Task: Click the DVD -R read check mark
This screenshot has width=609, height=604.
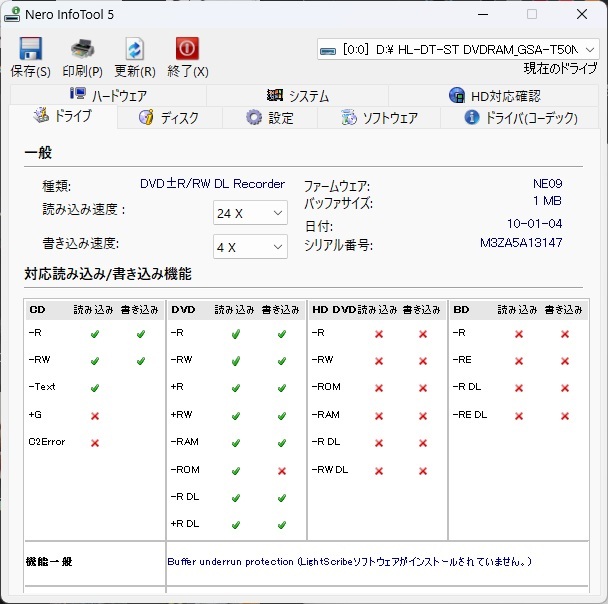Action: (236, 334)
